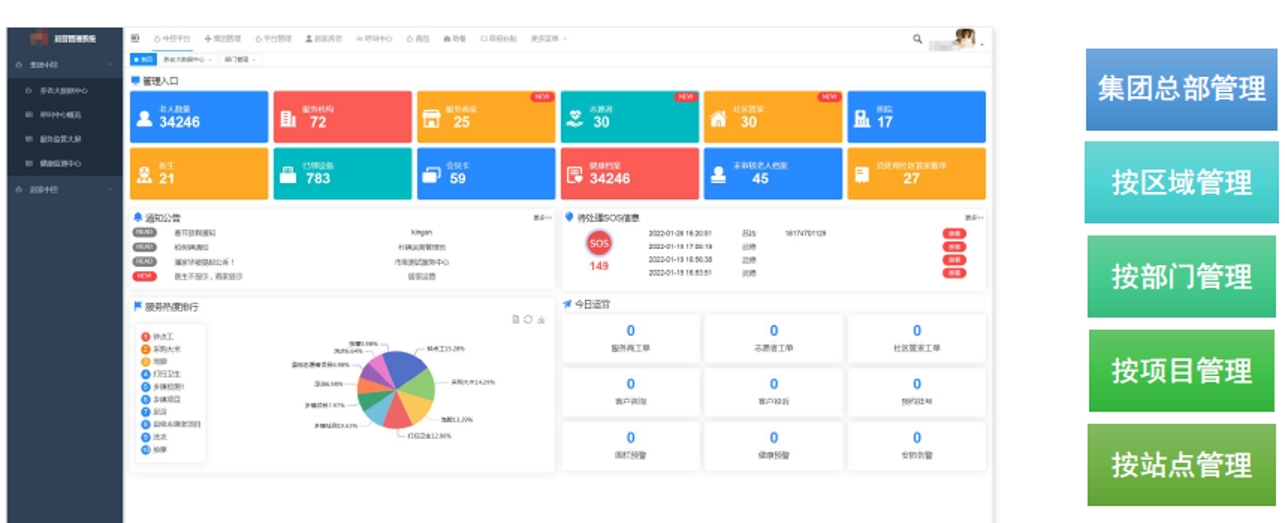The height and width of the screenshot is (523, 1285).
Task: Switch to the 部门管理 page tab
Action: click(238, 60)
